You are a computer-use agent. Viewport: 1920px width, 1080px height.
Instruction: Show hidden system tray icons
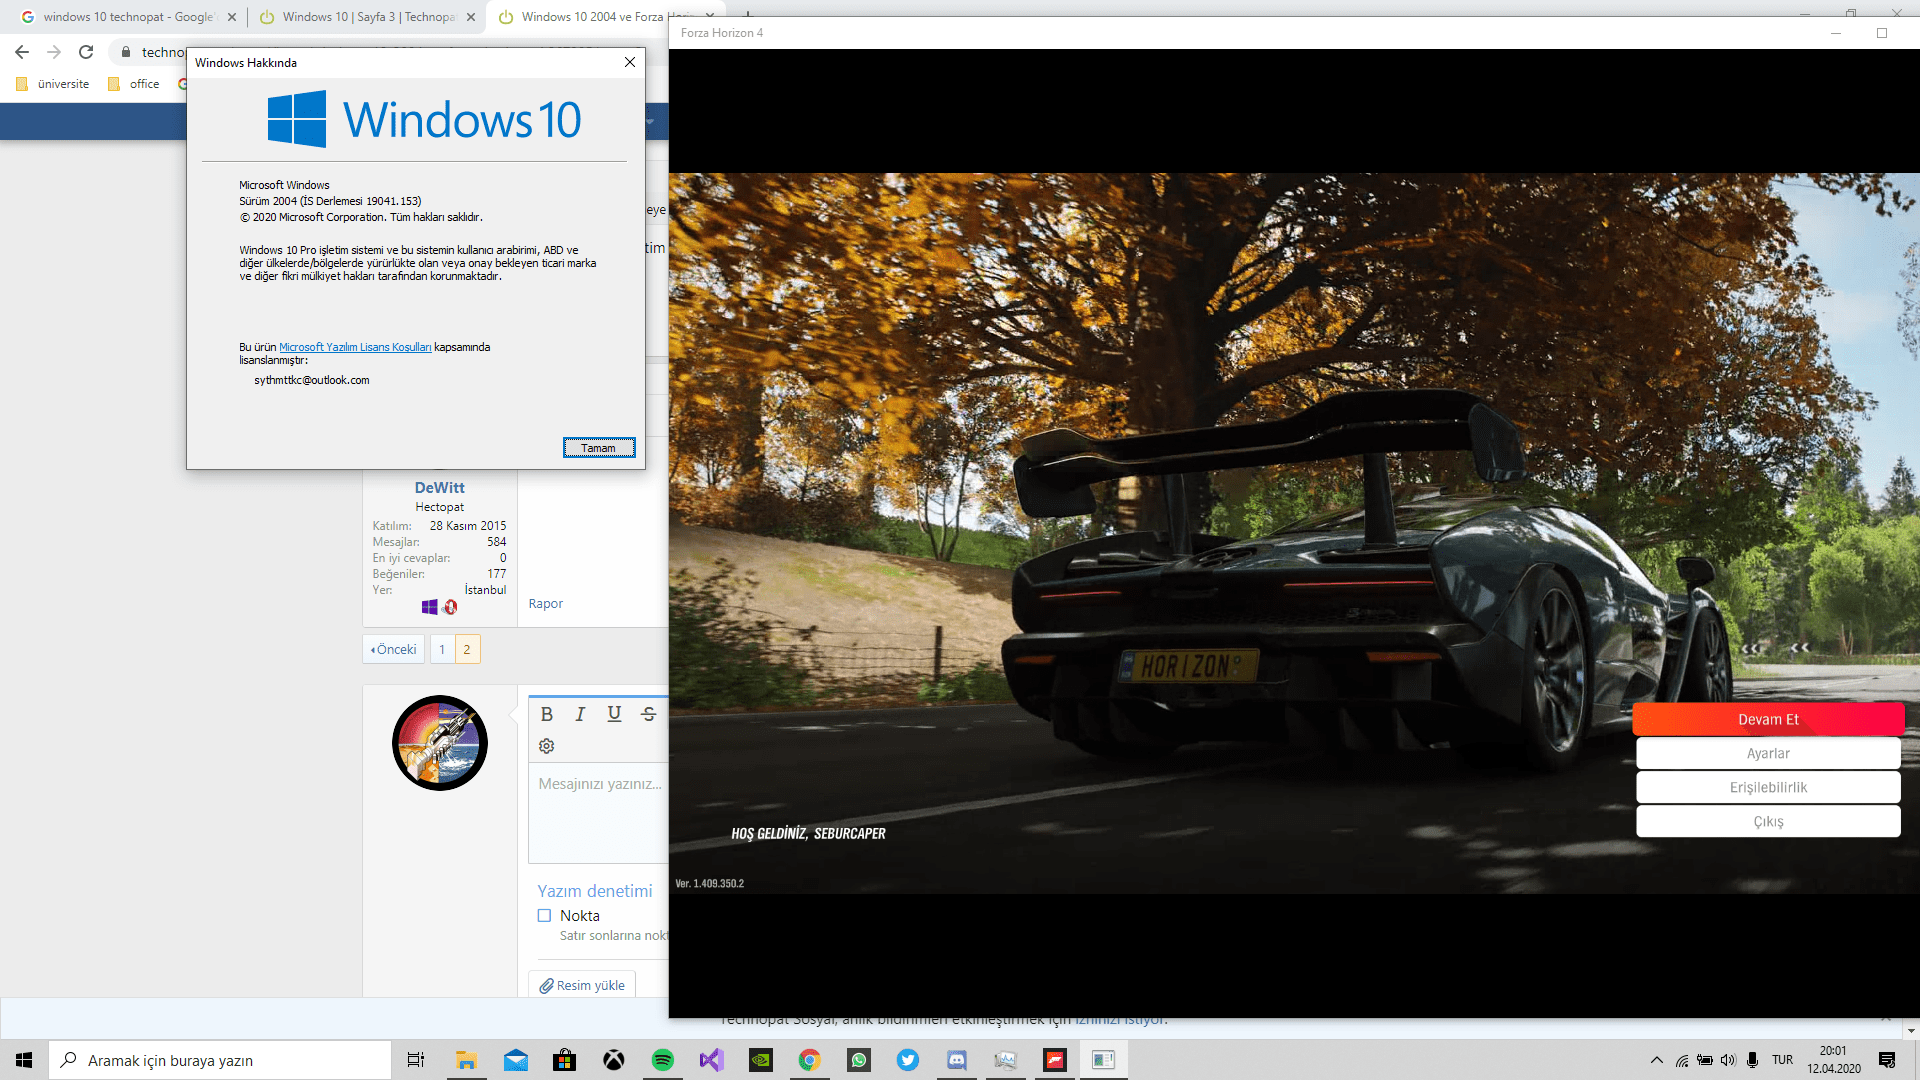coord(1656,1060)
